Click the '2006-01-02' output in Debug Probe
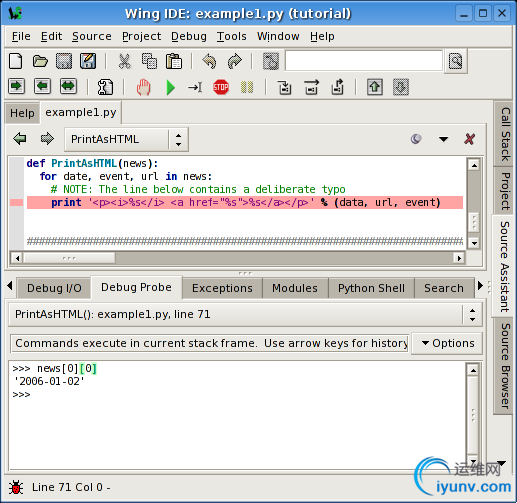 tap(49, 381)
